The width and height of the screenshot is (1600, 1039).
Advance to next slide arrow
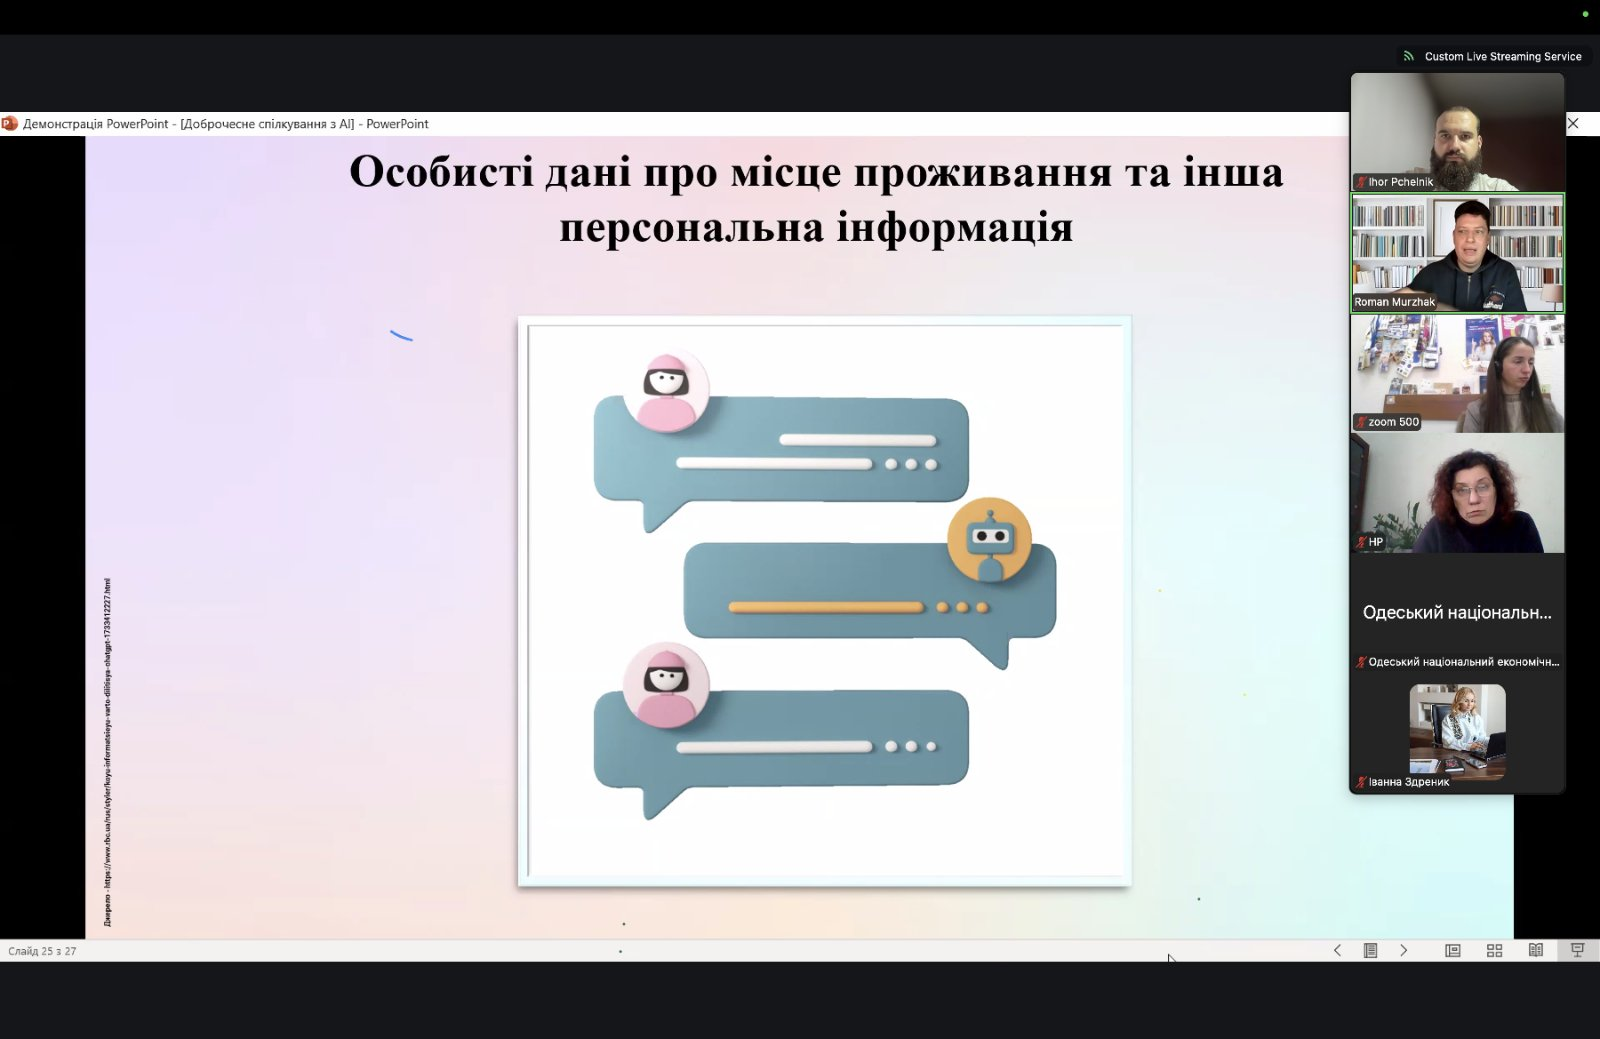[x=1404, y=950]
